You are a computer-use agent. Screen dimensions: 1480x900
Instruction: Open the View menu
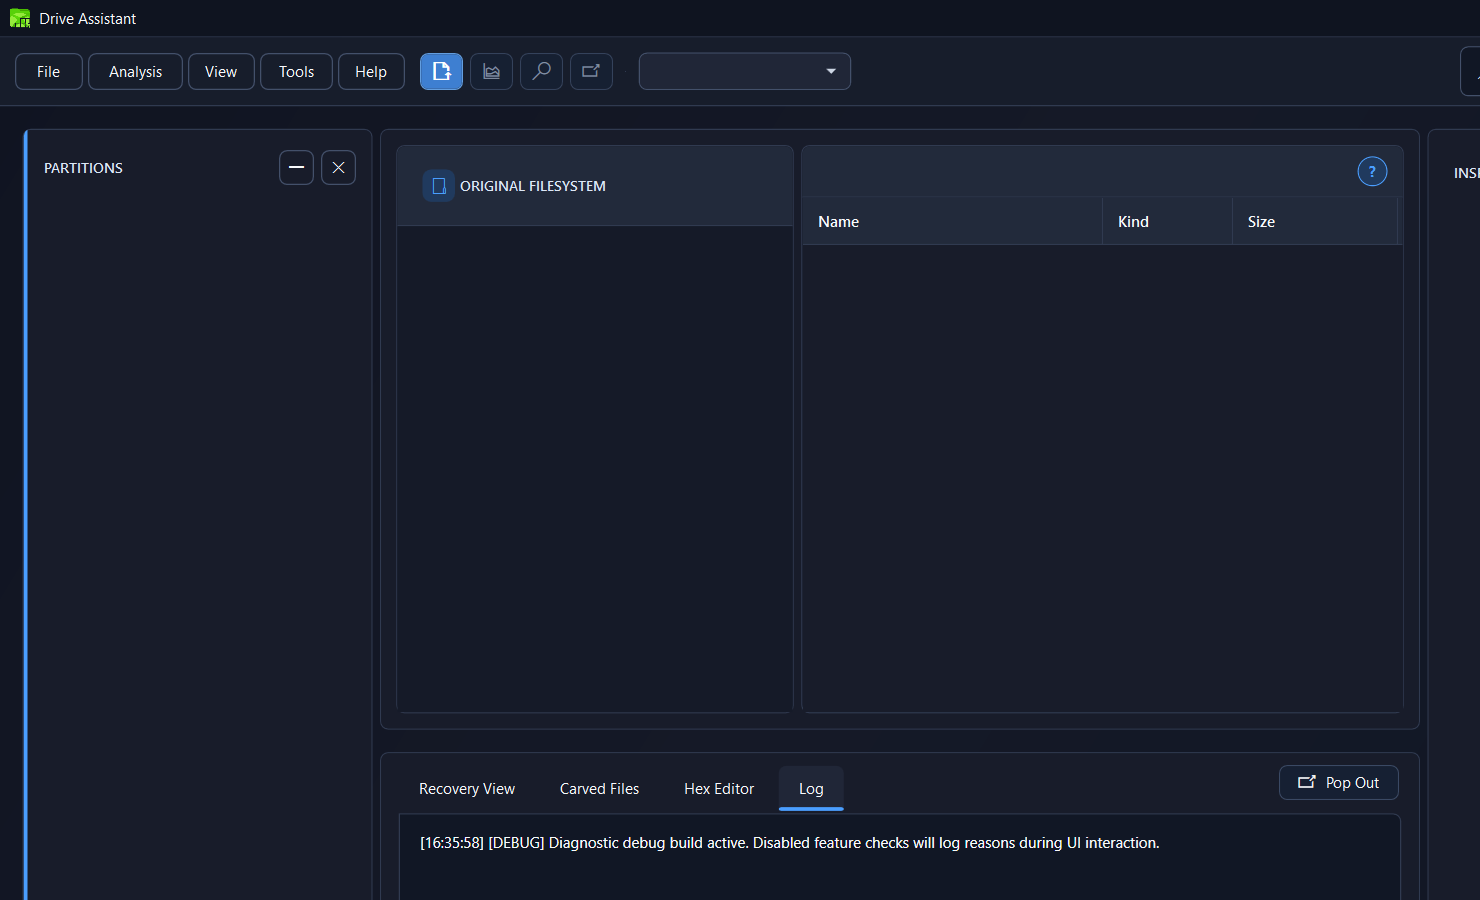pyautogui.click(x=221, y=71)
